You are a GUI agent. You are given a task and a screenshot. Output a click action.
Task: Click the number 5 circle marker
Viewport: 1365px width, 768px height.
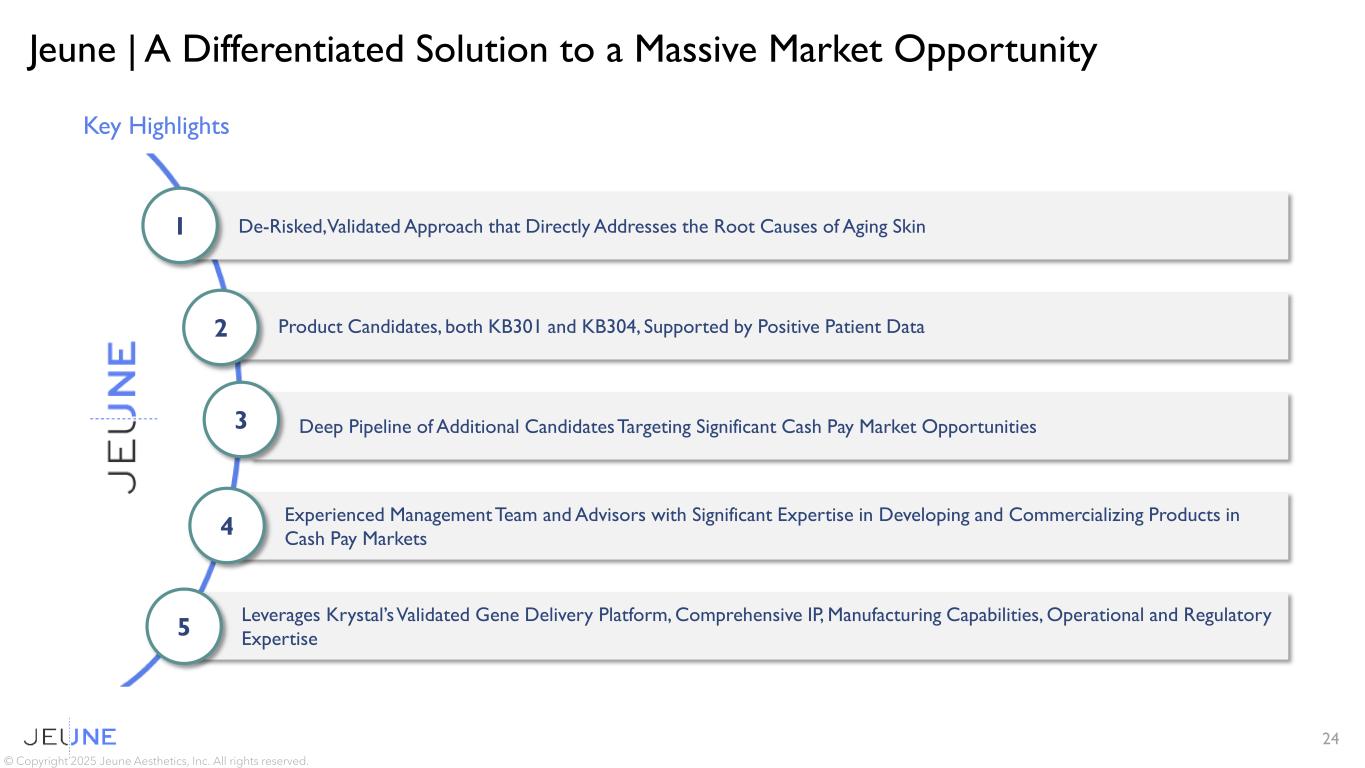coord(184,627)
